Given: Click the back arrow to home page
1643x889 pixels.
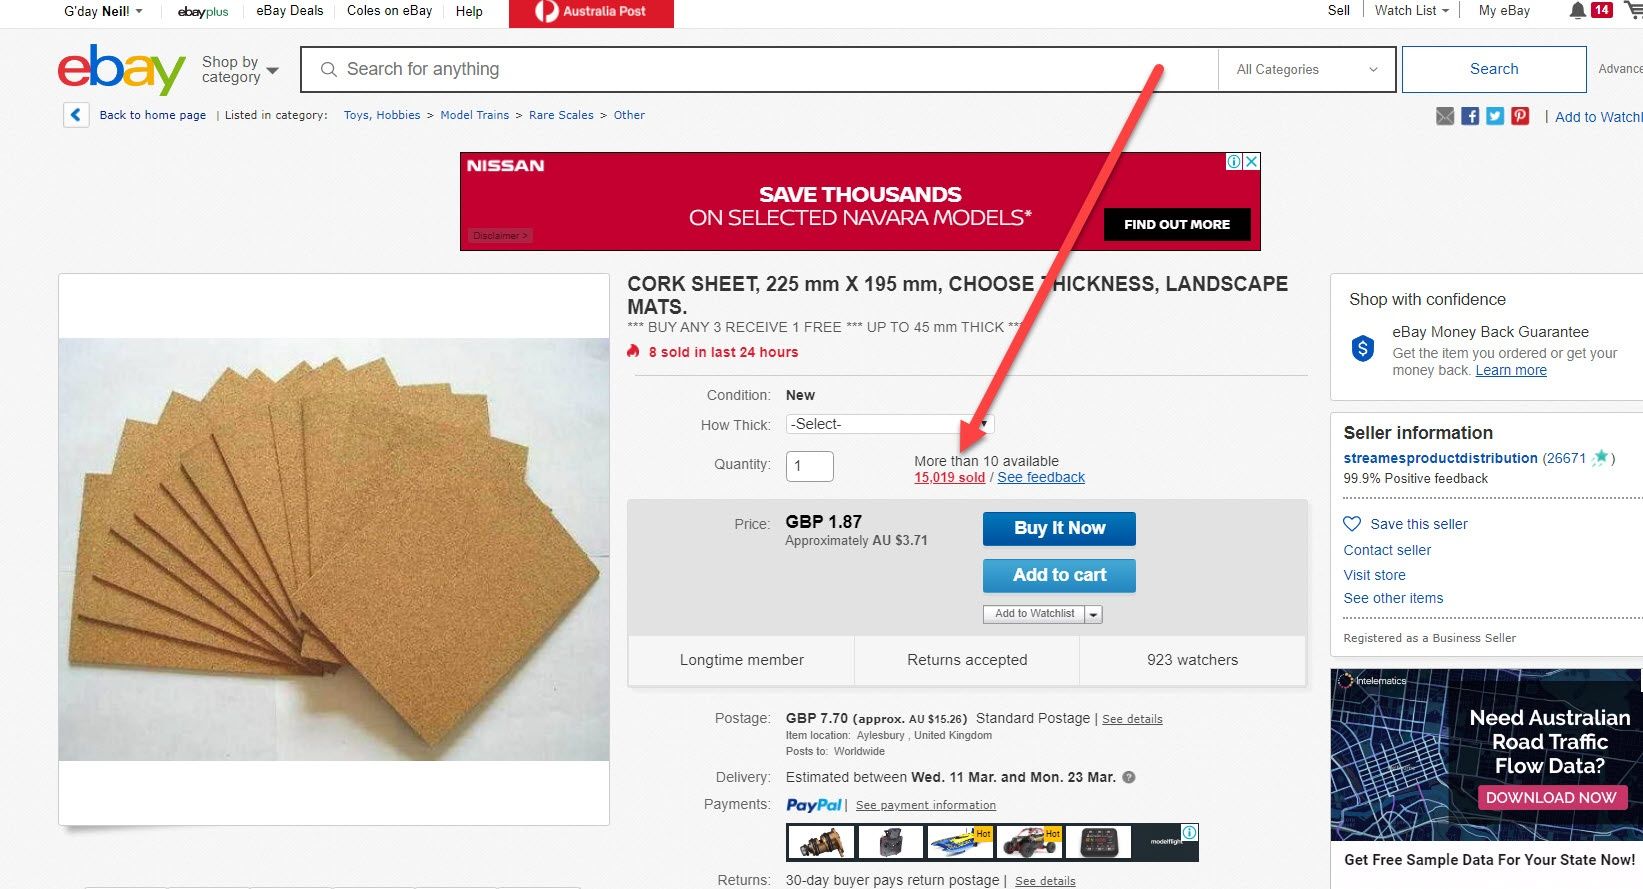Looking at the screenshot, I should pos(76,115).
